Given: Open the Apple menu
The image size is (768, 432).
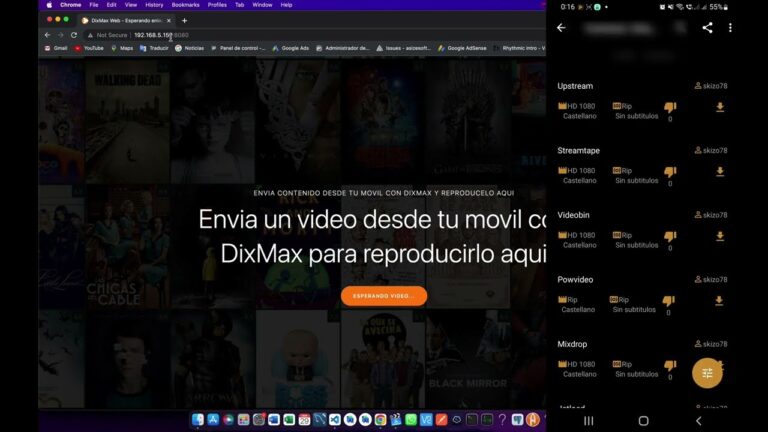Looking at the screenshot, I should coord(49,5).
